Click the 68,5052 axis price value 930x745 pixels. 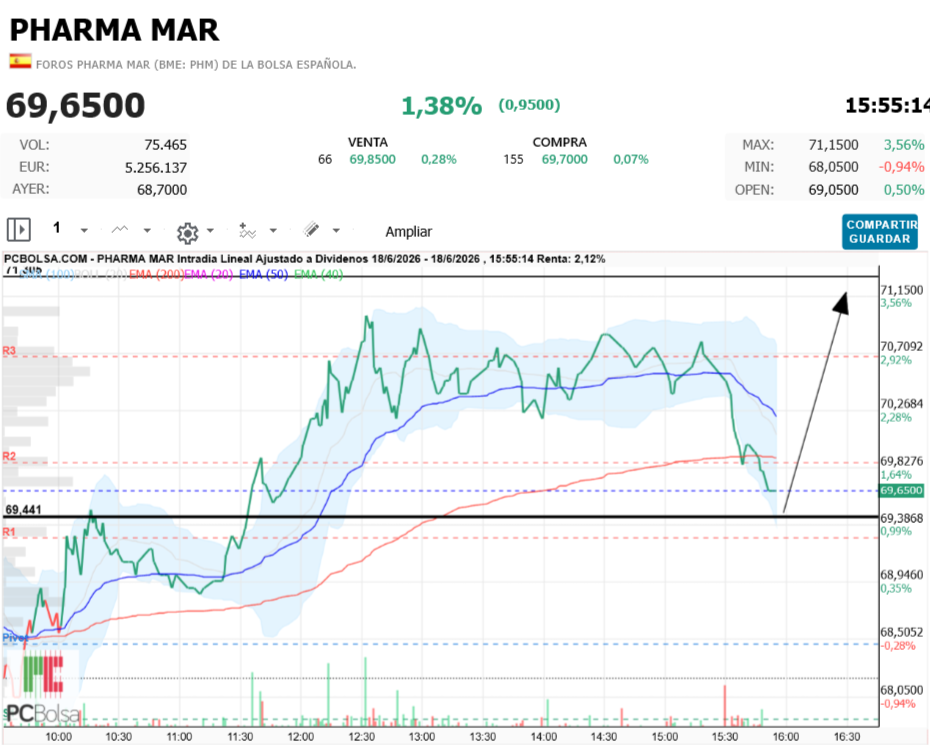pyautogui.click(x=902, y=632)
